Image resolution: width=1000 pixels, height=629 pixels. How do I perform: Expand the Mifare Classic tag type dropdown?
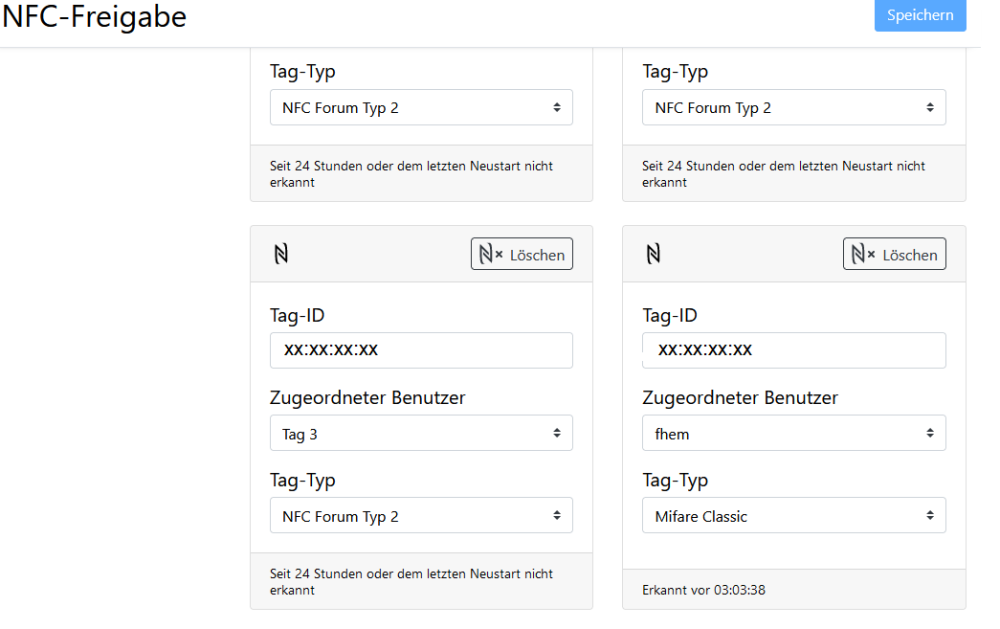click(794, 516)
